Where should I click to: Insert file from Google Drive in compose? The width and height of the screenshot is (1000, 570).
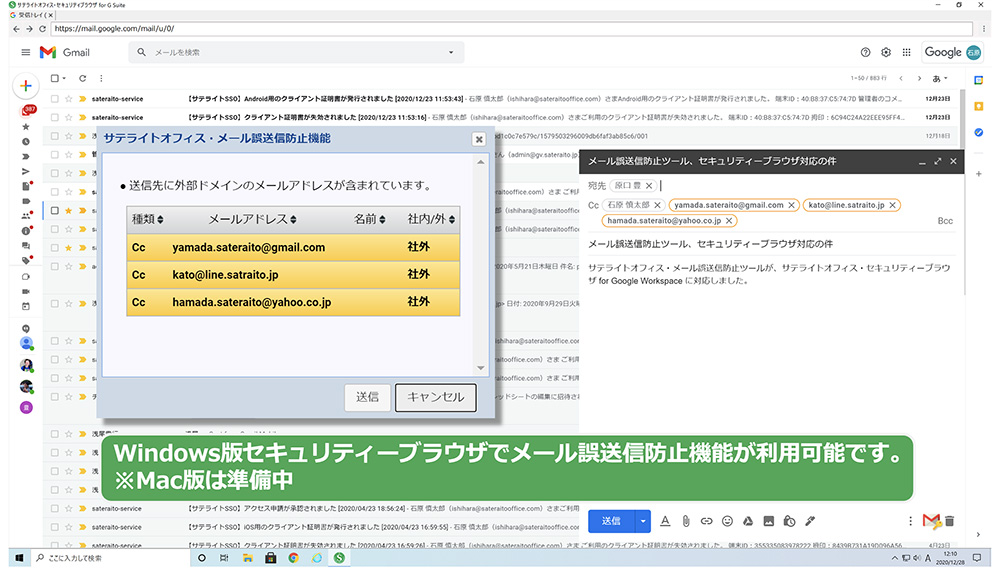pos(747,521)
